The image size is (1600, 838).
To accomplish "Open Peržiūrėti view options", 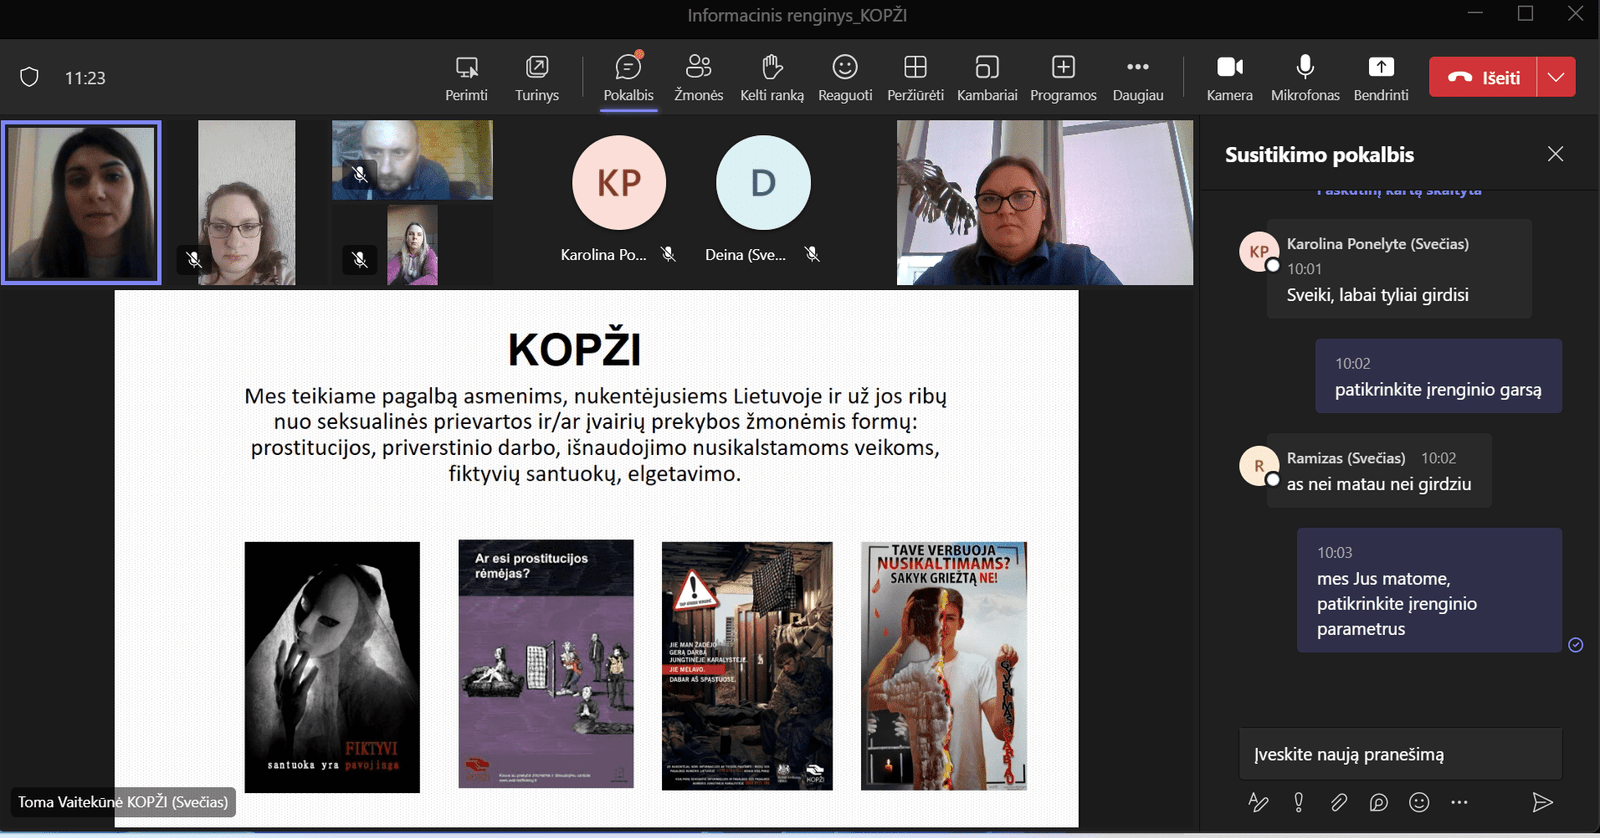I will click(915, 78).
